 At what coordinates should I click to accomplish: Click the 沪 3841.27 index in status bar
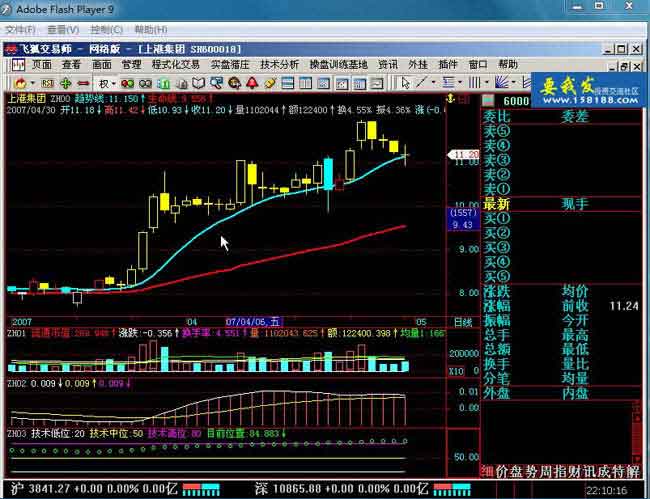pyautogui.click(x=95, y=489)
